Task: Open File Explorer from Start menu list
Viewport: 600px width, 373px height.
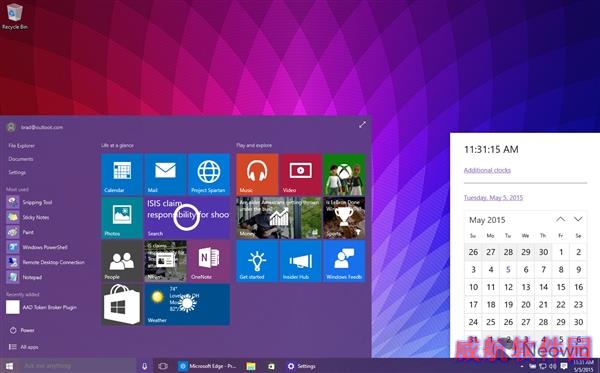Action: tap(21, 146)
